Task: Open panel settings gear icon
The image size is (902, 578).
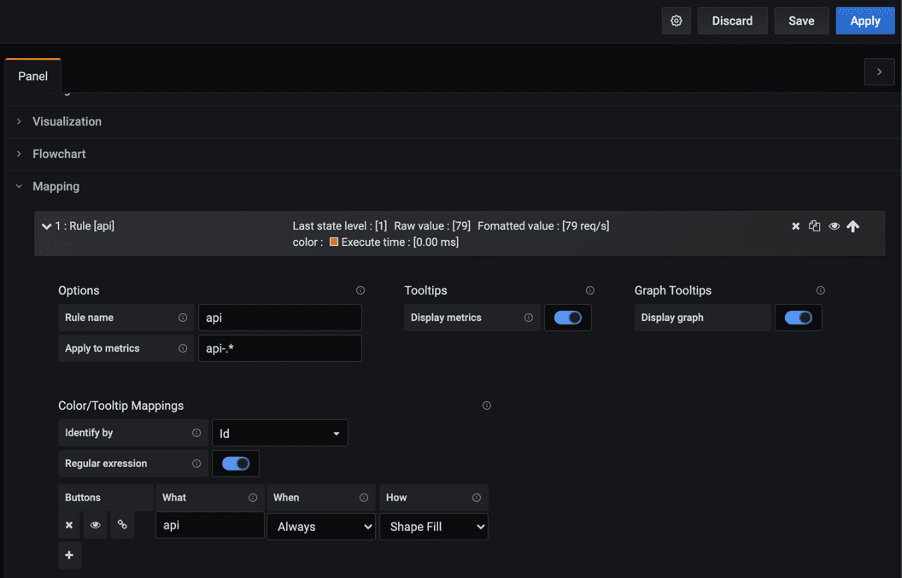Action: click(677, 21)
